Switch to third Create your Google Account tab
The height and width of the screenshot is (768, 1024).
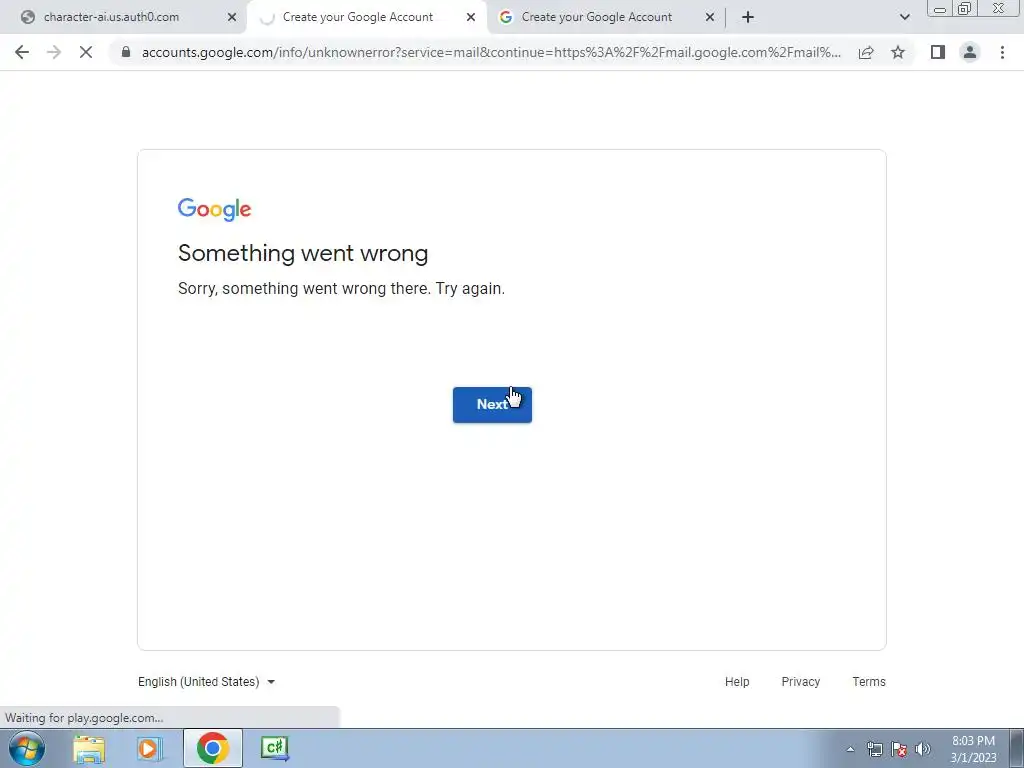(x=597, y=17)
